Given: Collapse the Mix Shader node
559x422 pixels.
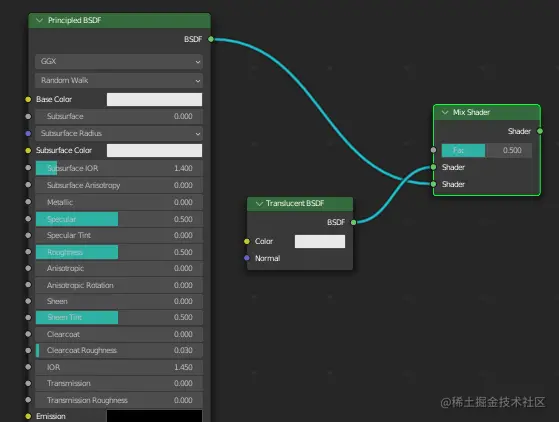Looking at the screenshot, I should [445, 112].
